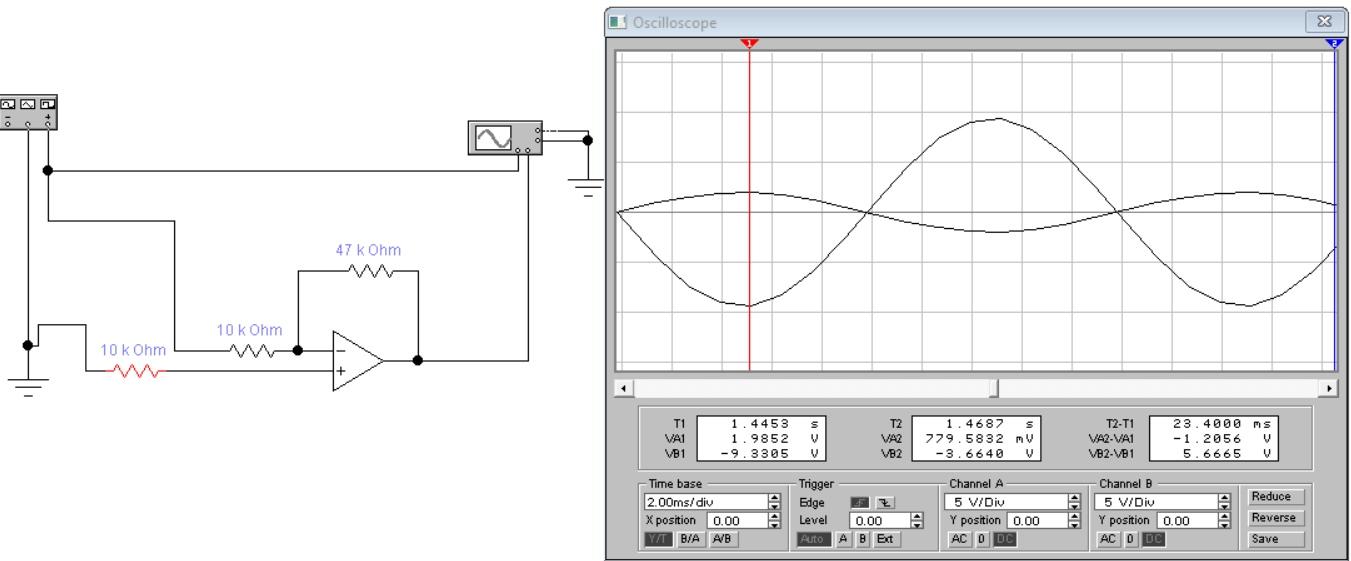The image size is (1351, 561).
Task: Switch display mode to A/B
Action: pos(723,539)
